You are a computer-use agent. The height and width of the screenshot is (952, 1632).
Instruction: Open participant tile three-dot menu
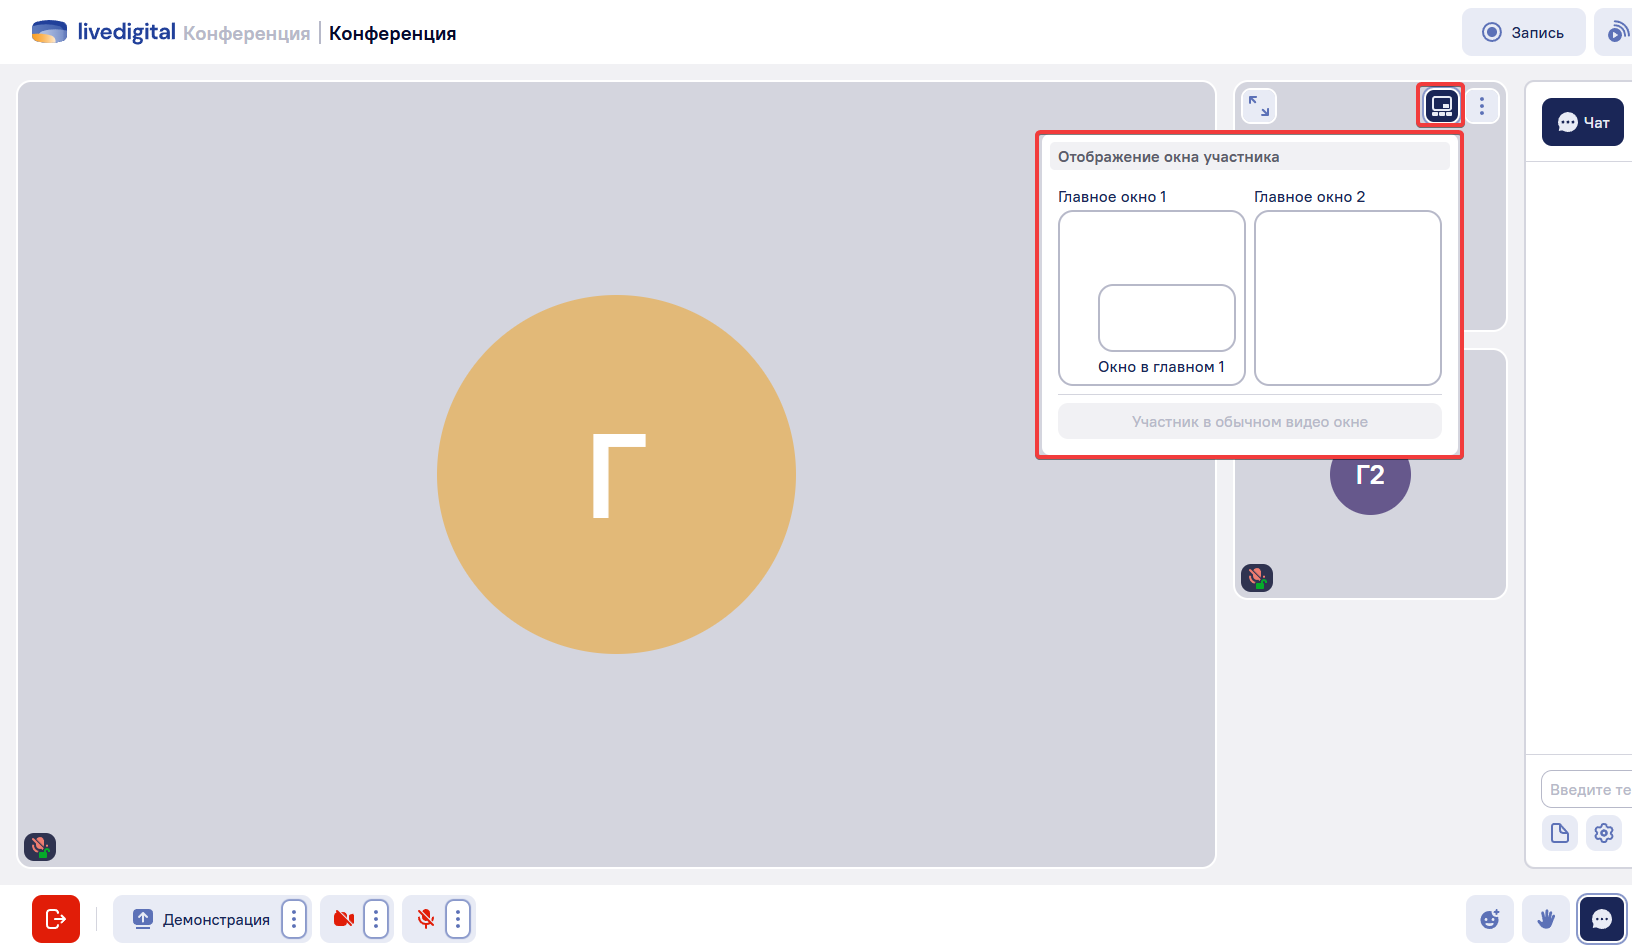[1482, 106]
